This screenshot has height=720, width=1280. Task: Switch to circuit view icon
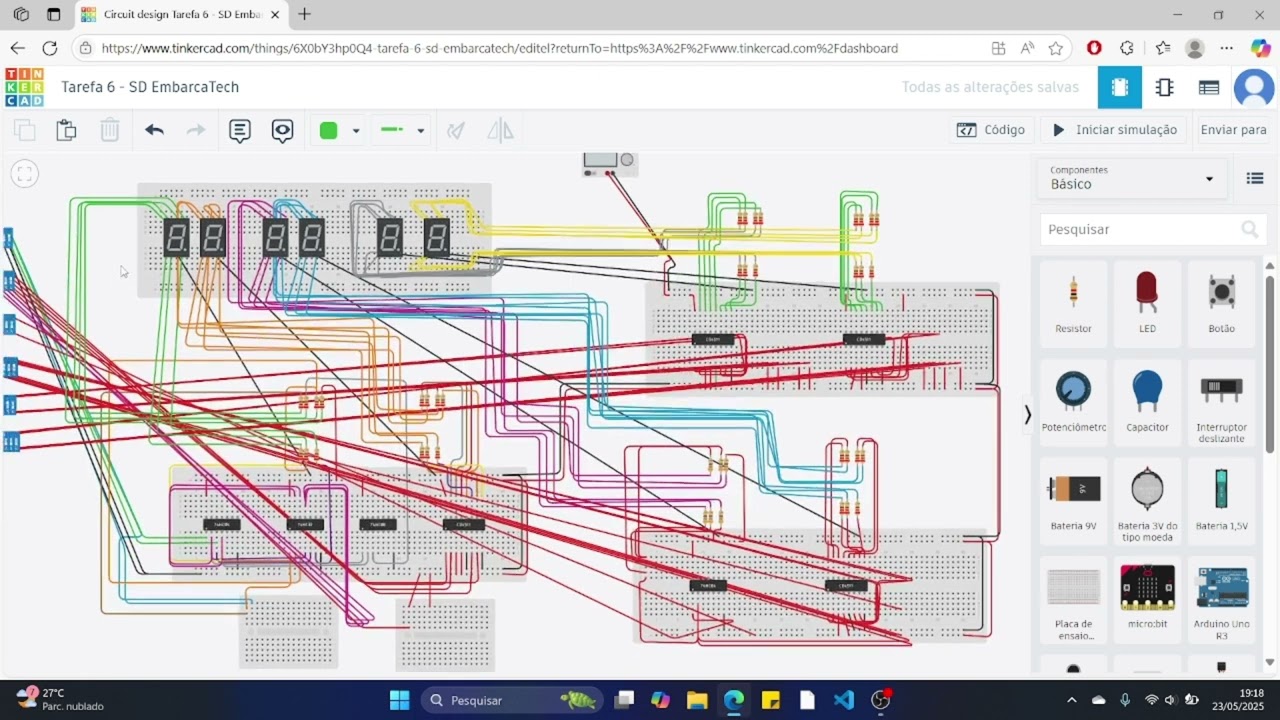(x=1120, y=87)
